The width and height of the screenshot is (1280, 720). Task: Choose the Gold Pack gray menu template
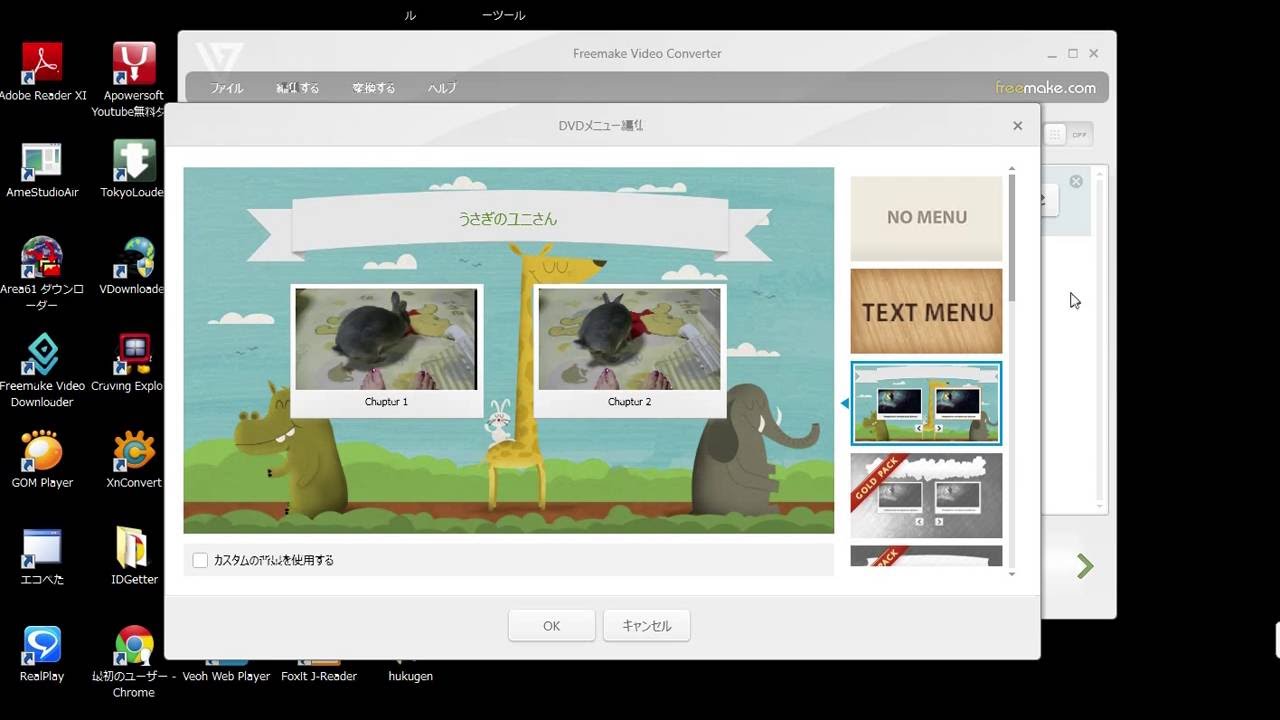[x=926, y=495]
